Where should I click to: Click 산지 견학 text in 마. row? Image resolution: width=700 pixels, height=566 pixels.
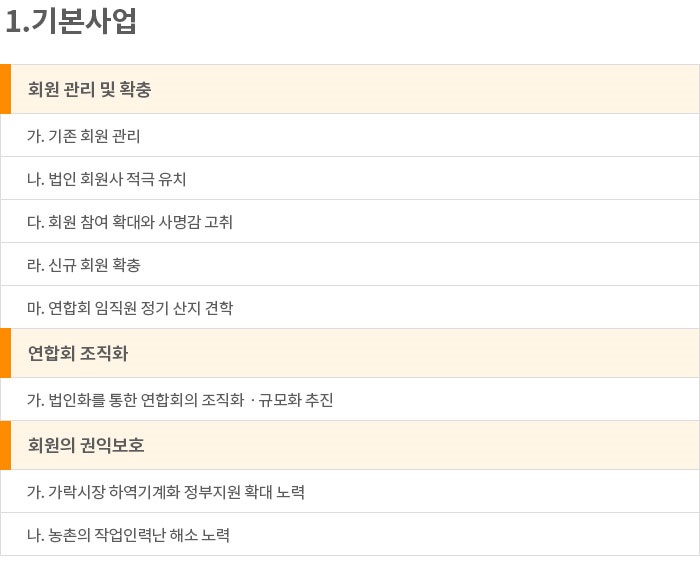[203, 308]
